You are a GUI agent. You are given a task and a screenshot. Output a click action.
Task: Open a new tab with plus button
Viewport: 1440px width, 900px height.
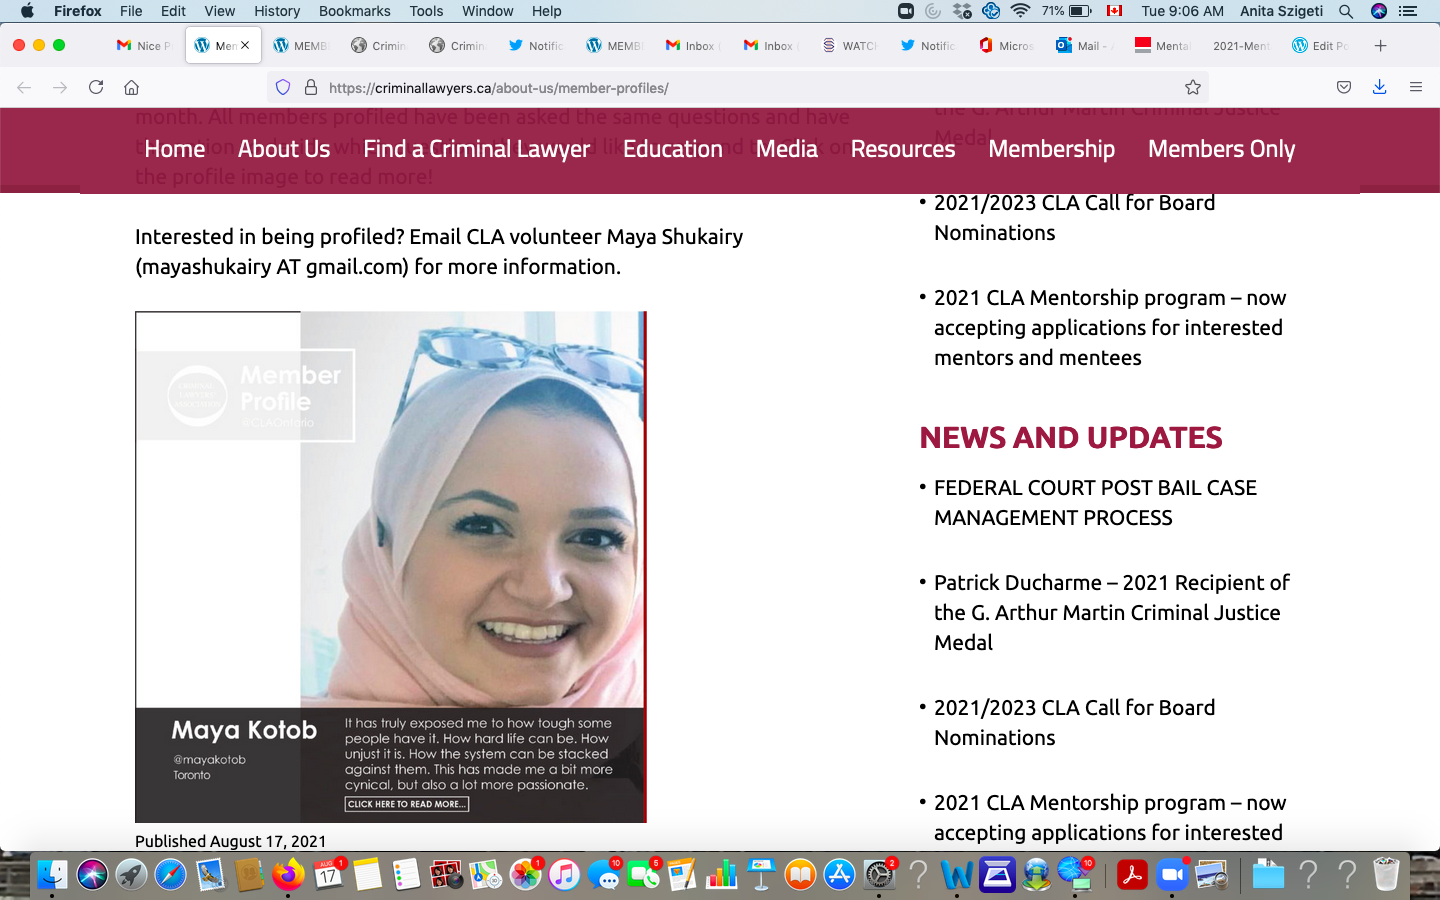[x=1380, y=45]
